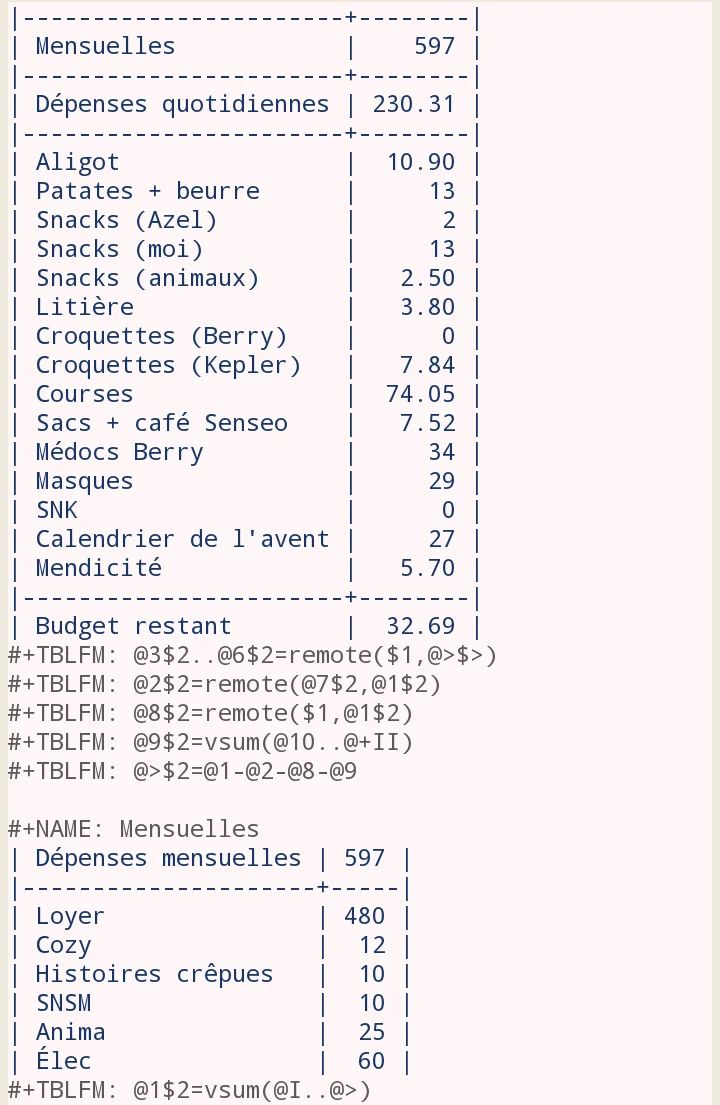Select the Snacks (Azel) amount 2
720x1105 pixels.
[449, 221]
